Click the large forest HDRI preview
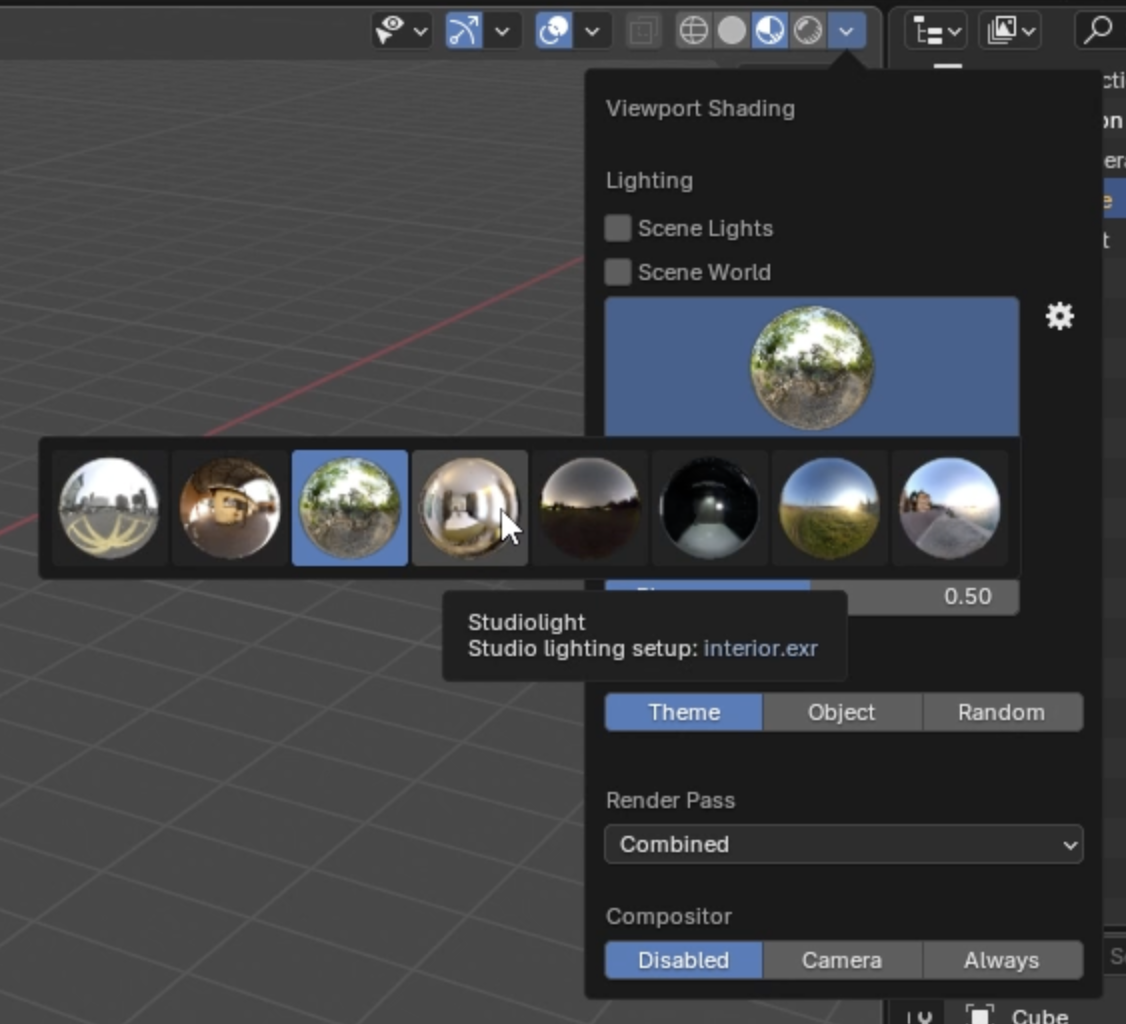The width and height of the screenshot is (1126, 1024). tap(811, 367)
